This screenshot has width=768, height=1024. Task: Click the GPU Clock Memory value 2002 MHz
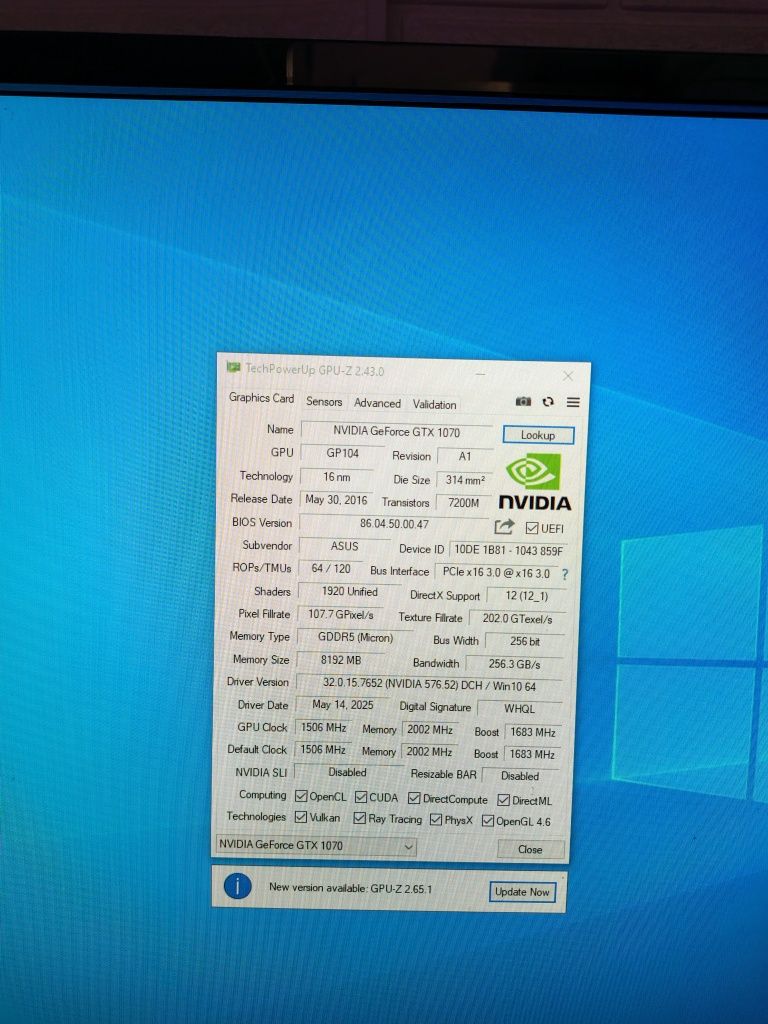[x=430, y=729]
